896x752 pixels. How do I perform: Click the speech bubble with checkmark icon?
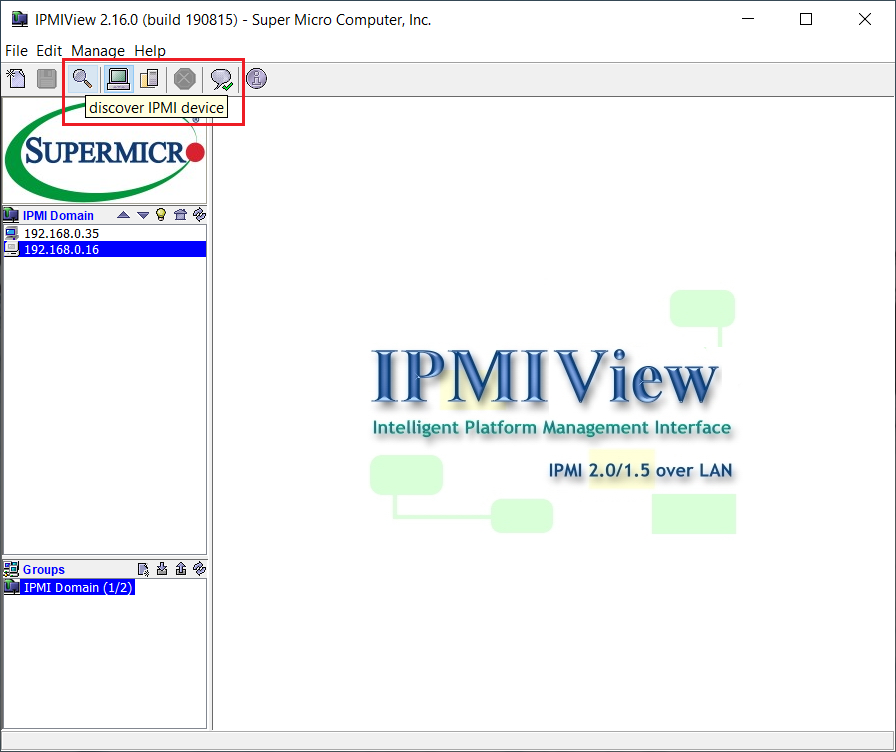tap(221, 79)
